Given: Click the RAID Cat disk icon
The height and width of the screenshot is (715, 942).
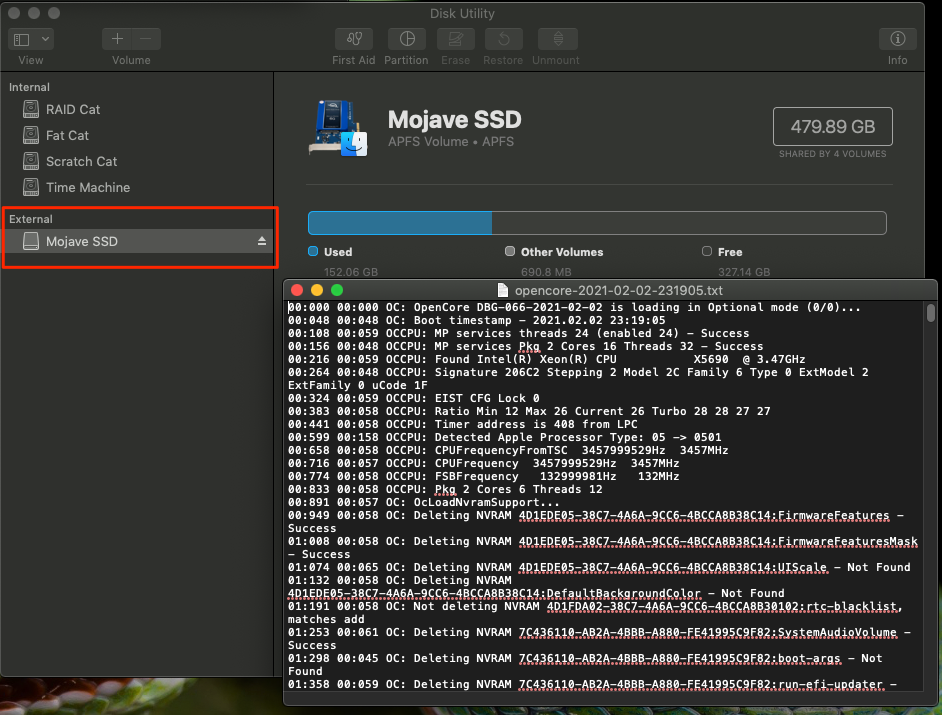Looking at the screenshot, I should point(31,109).
